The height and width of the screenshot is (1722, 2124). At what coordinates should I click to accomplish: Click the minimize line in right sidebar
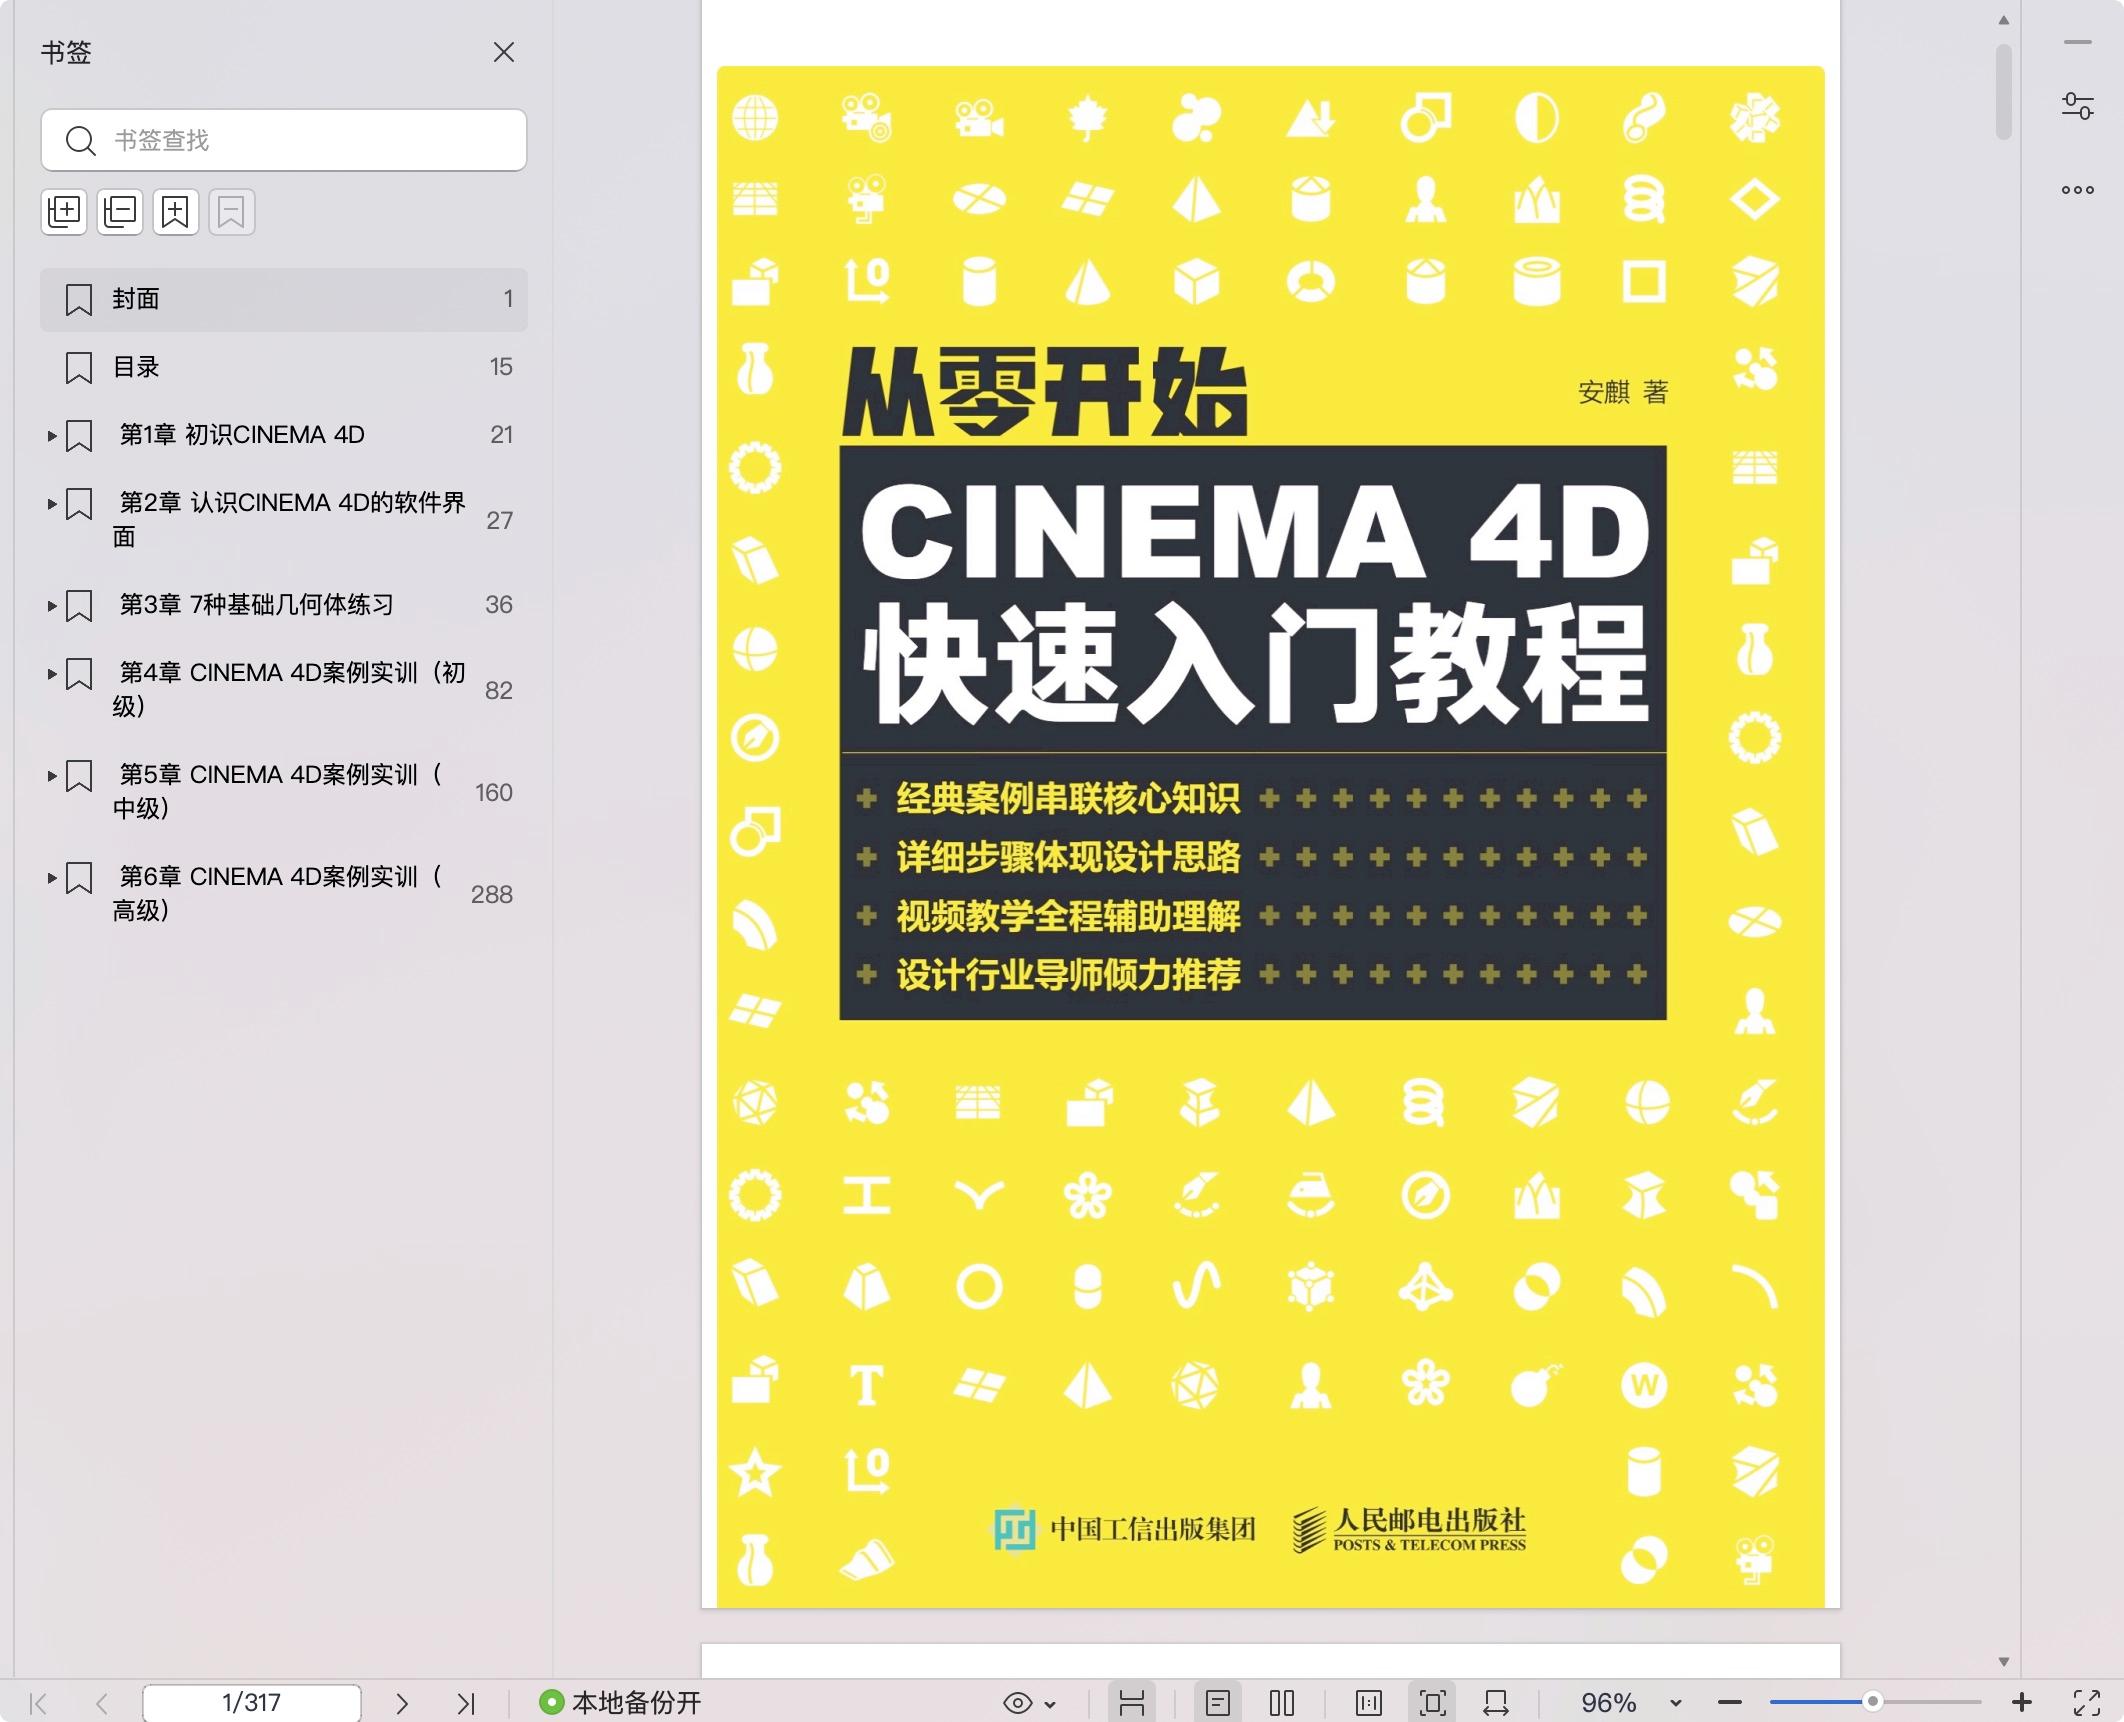point(2078,43)
